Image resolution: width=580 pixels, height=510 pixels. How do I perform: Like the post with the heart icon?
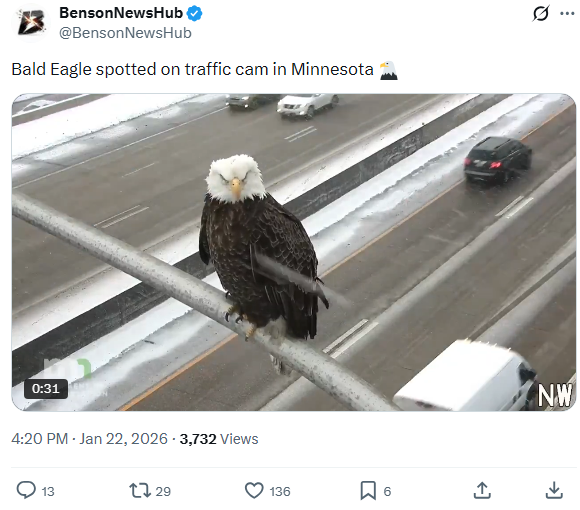coord(254,491)
